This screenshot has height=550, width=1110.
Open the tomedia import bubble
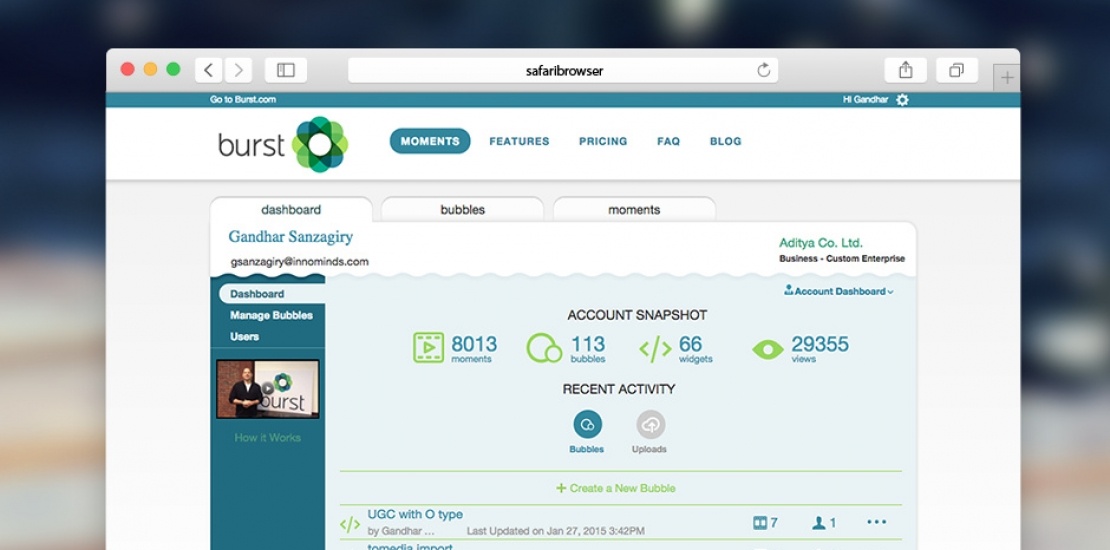tap(410, 546)
